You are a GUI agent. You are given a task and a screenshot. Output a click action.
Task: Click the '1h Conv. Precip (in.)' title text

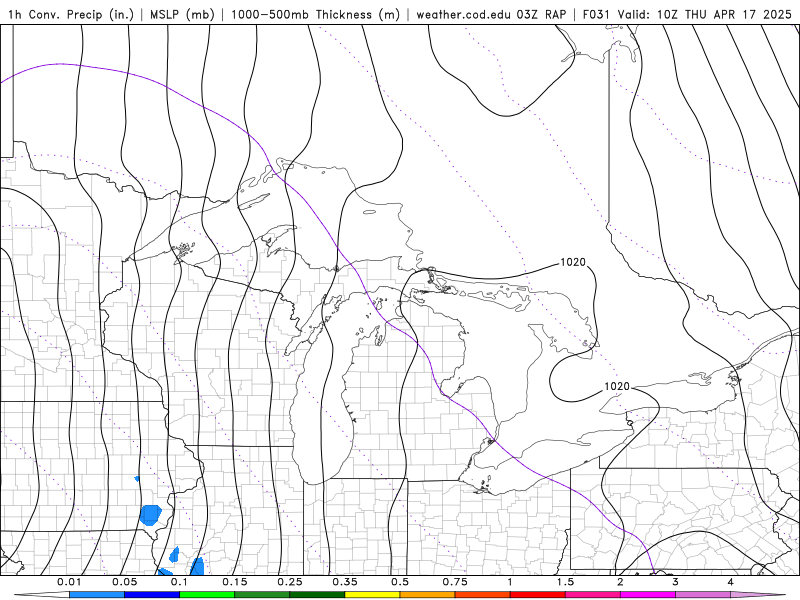(71, 14)
